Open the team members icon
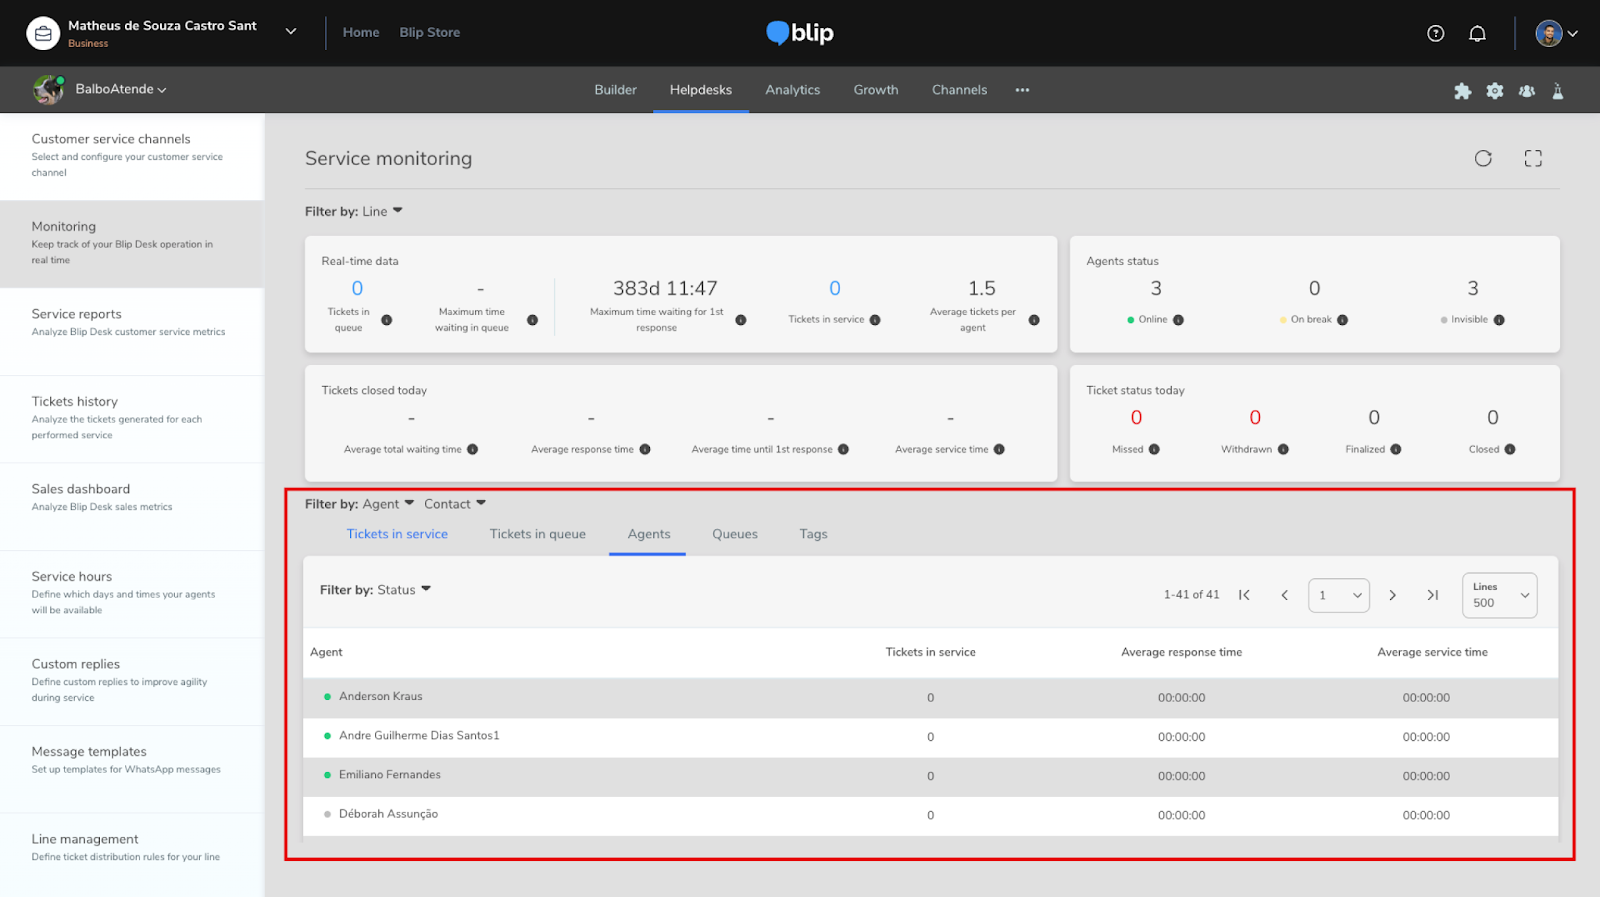This screenshot has height=897, width=1600. [1527, 91]
